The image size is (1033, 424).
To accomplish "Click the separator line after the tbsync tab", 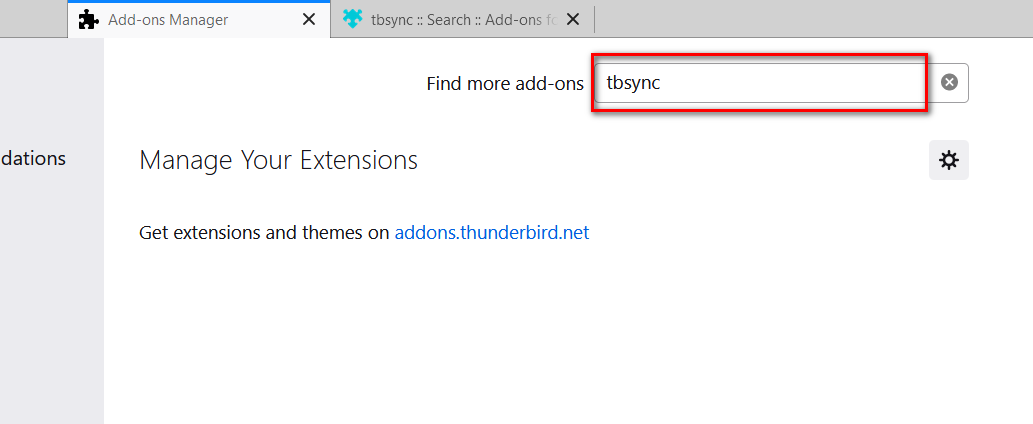I will (594, 20).
